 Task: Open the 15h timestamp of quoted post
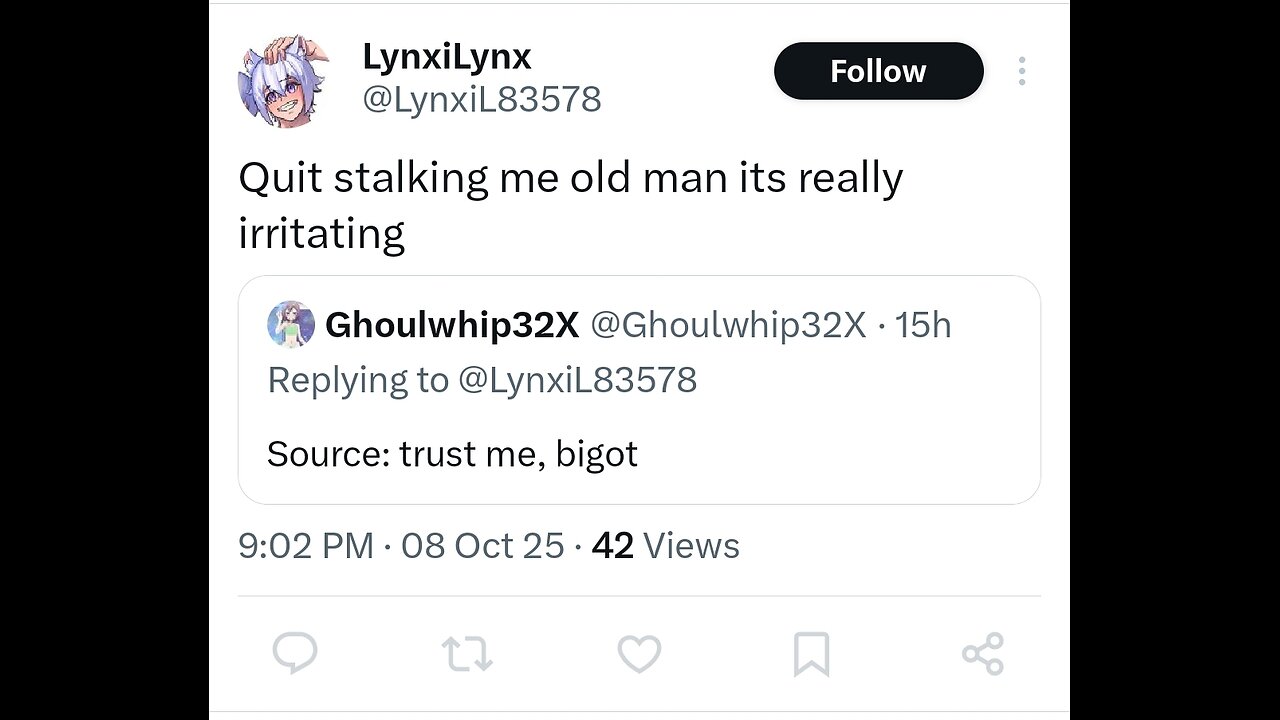(x=923, y=325)
